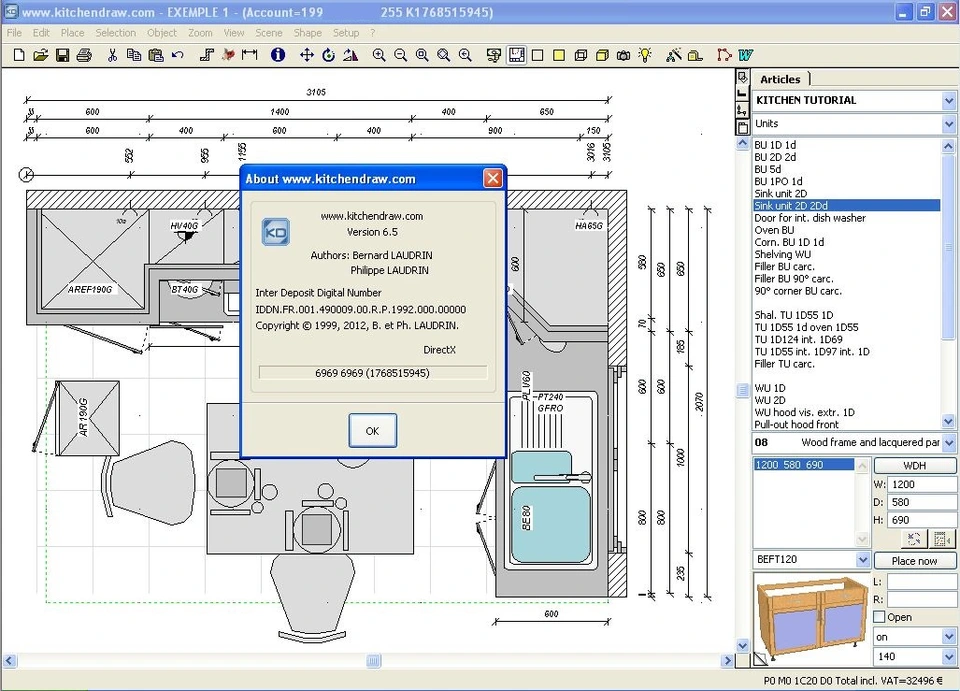The width and height of the screenshot is (960, 691).
Task: Select the Move four-arrow tool
Action: 306,55
